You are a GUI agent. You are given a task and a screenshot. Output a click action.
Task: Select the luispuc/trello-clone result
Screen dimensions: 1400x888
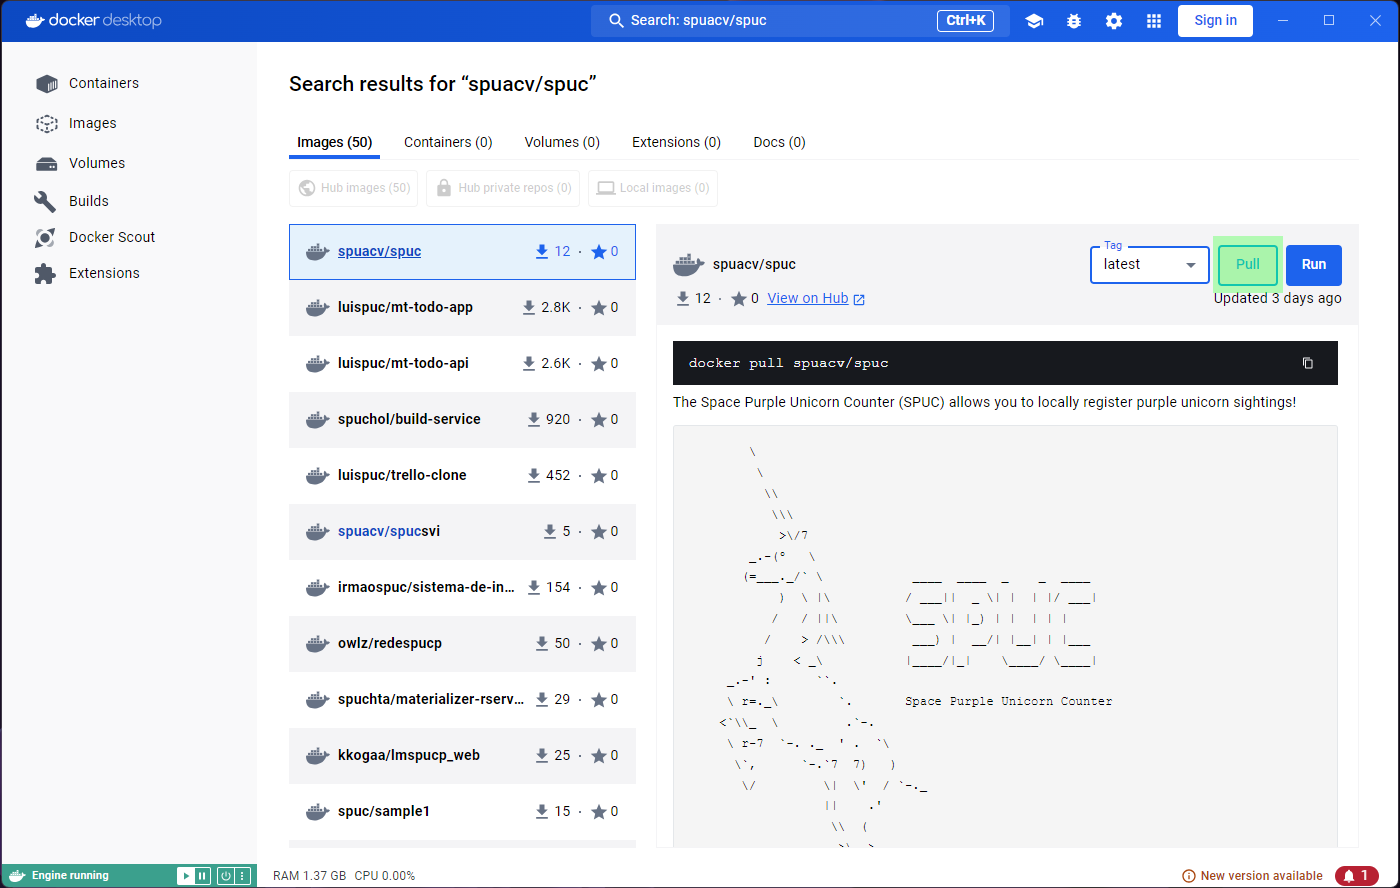[462, 476]
